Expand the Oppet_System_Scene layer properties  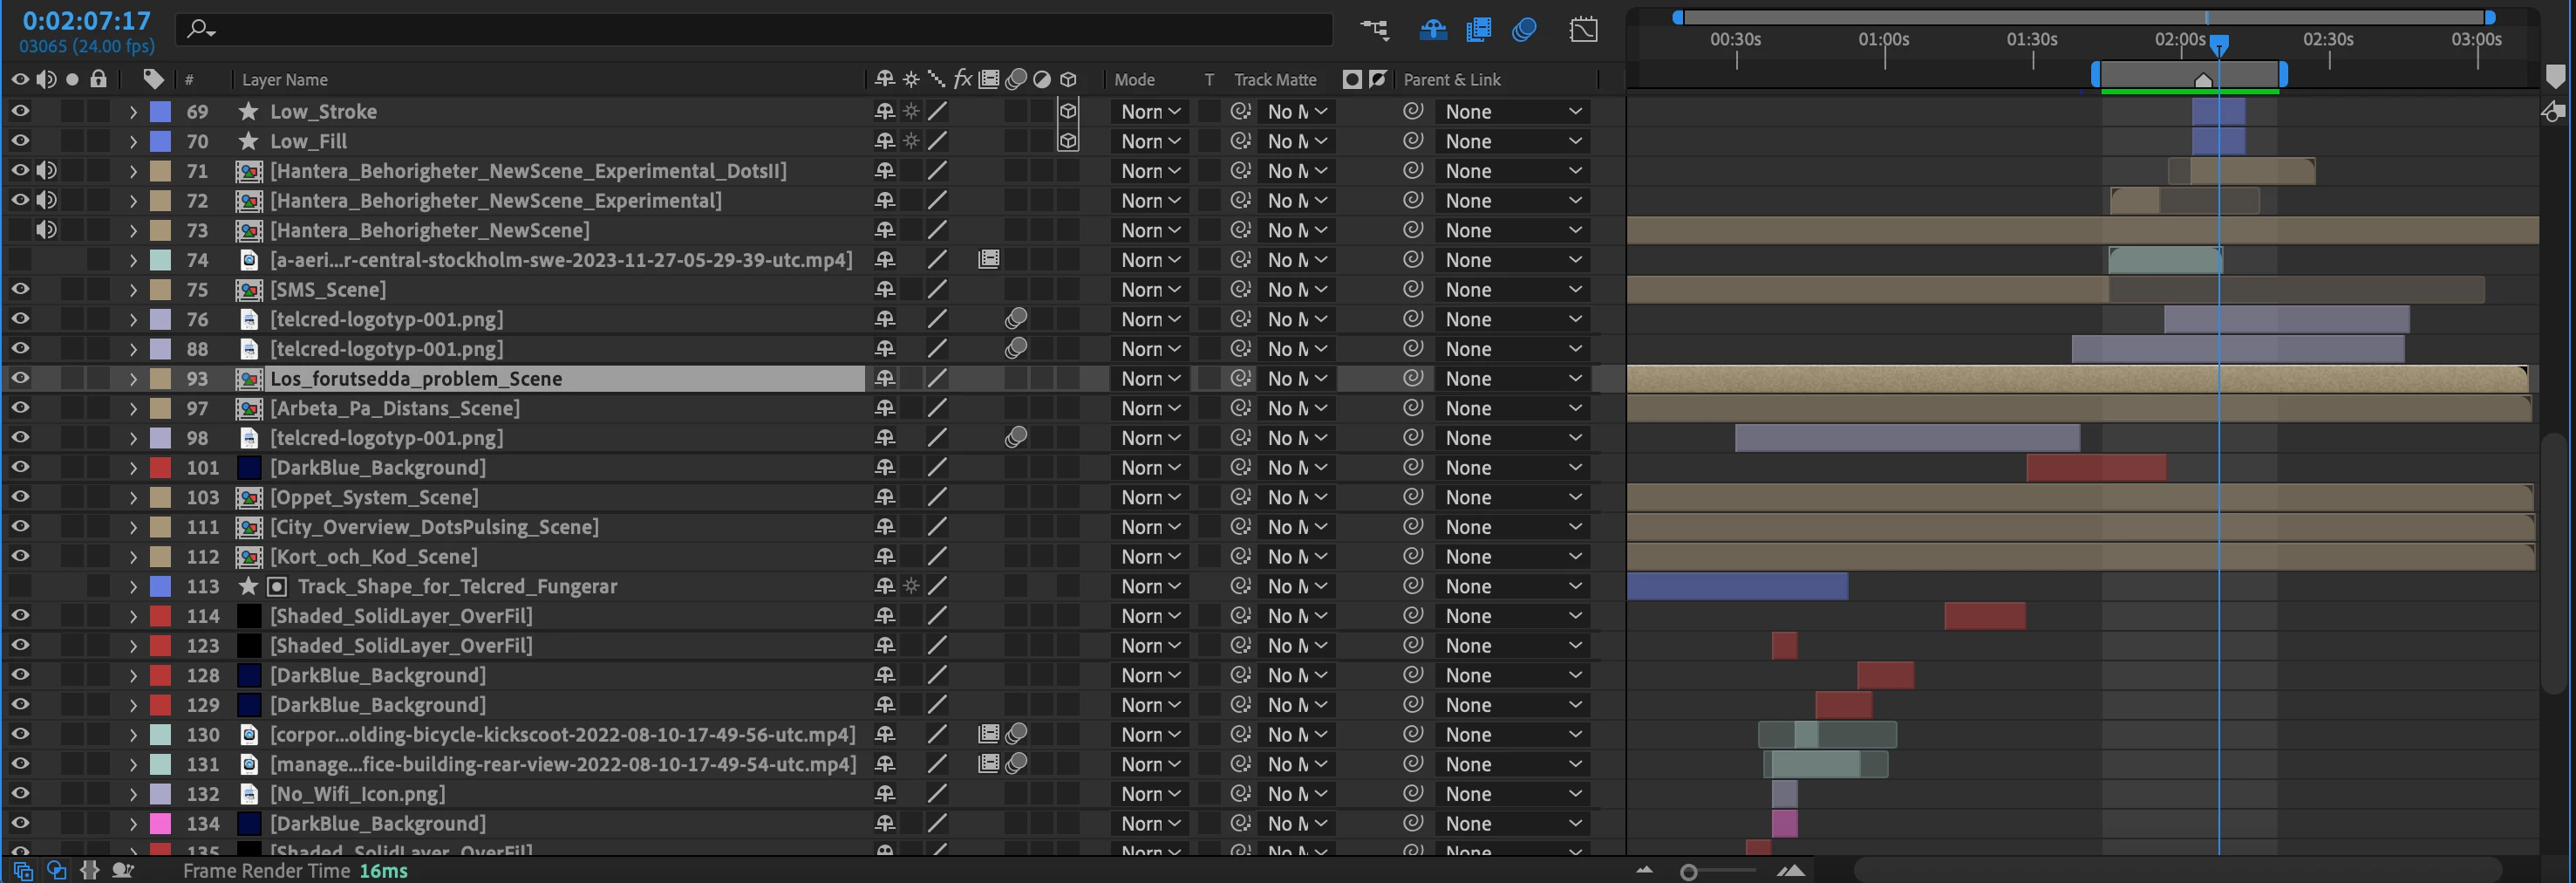133,497
